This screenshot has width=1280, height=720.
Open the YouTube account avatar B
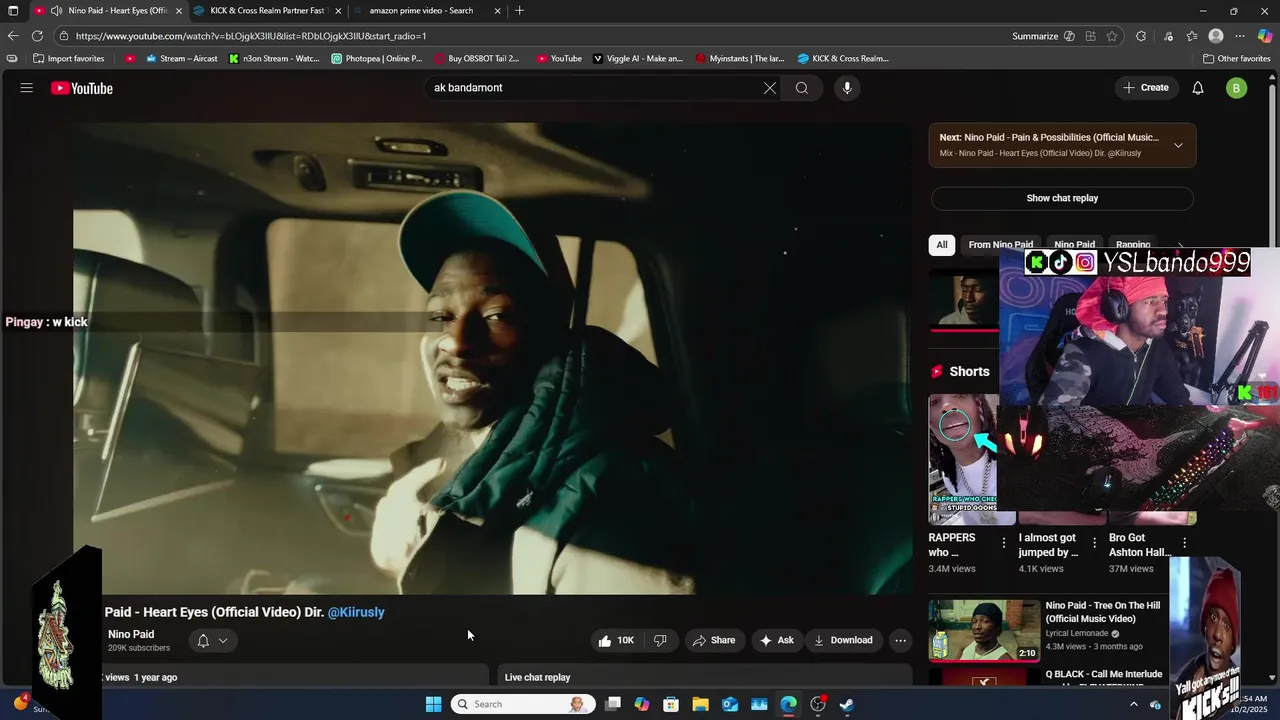(1237, 88)
